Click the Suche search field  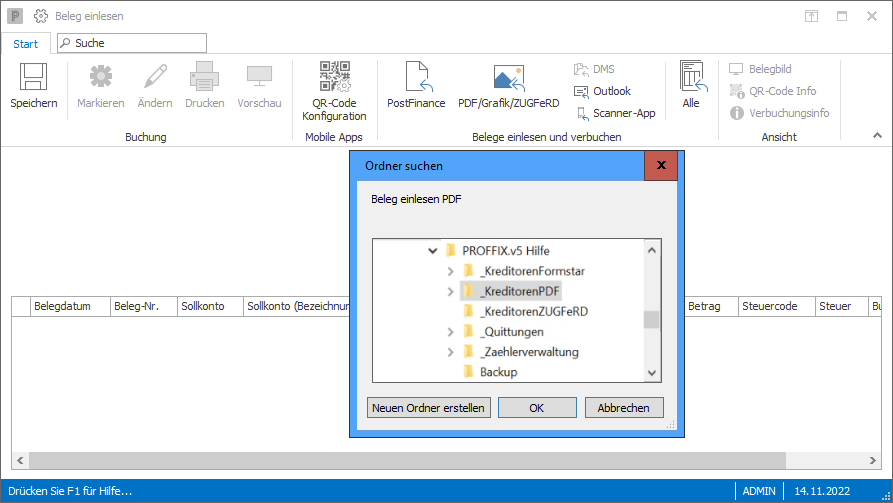point(132,43)
